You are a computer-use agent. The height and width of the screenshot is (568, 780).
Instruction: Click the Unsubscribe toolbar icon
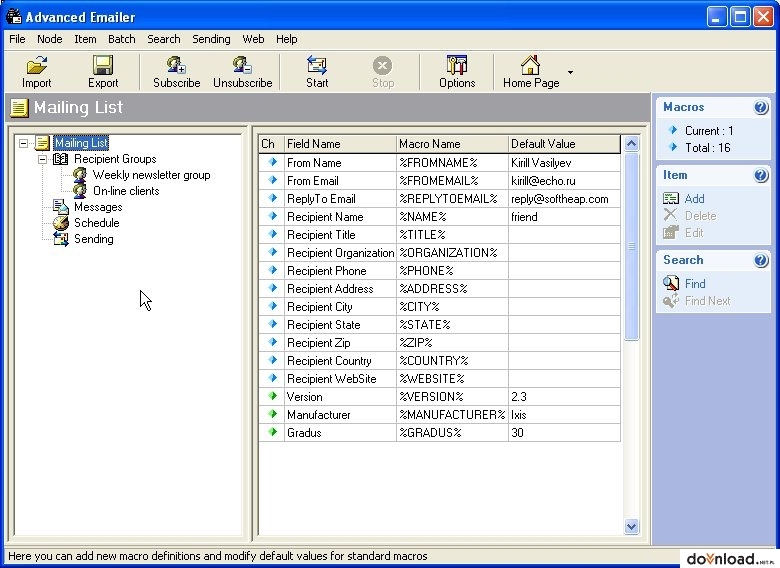(x=242, y=65)
